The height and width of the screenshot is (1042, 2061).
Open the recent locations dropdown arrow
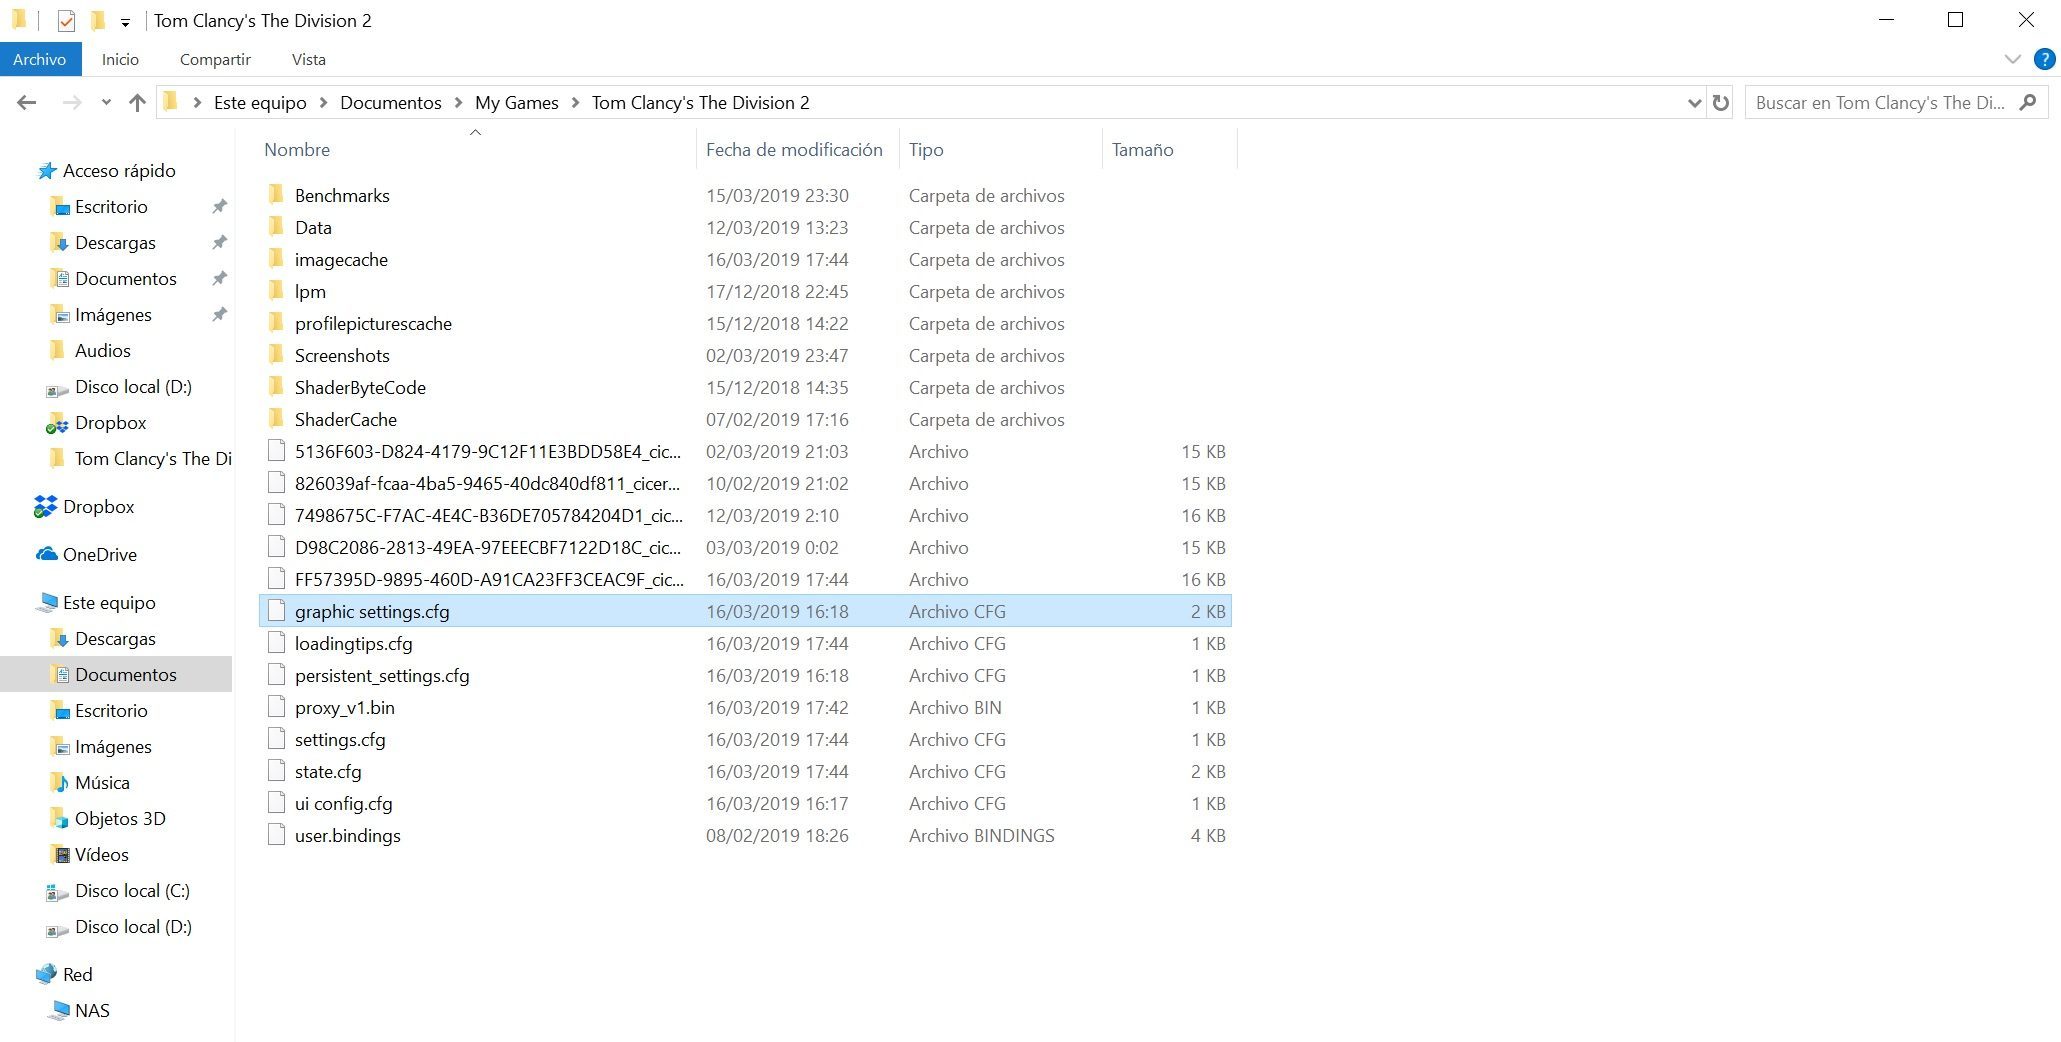point(106,102)
